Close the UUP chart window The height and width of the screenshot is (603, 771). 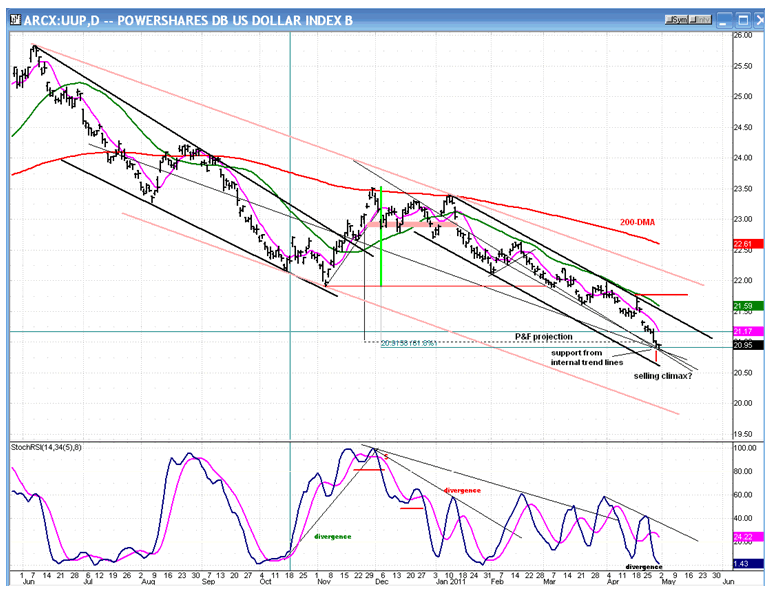point(759,19)
